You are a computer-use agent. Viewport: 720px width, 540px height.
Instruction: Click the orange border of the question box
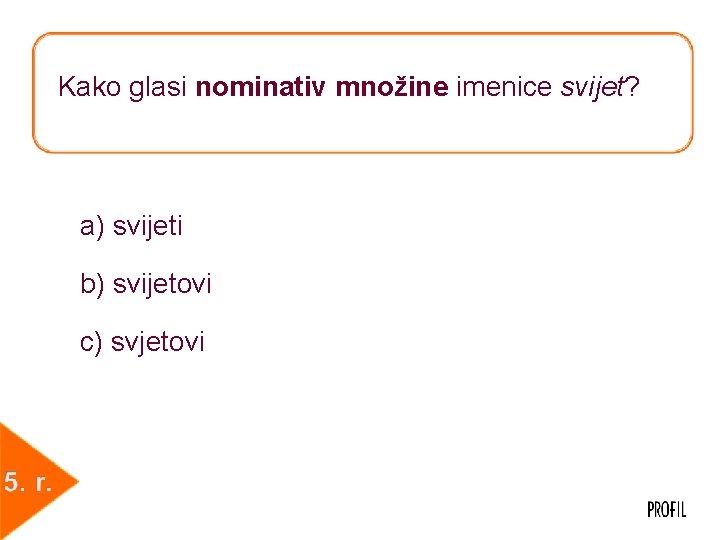coord(360,35)
